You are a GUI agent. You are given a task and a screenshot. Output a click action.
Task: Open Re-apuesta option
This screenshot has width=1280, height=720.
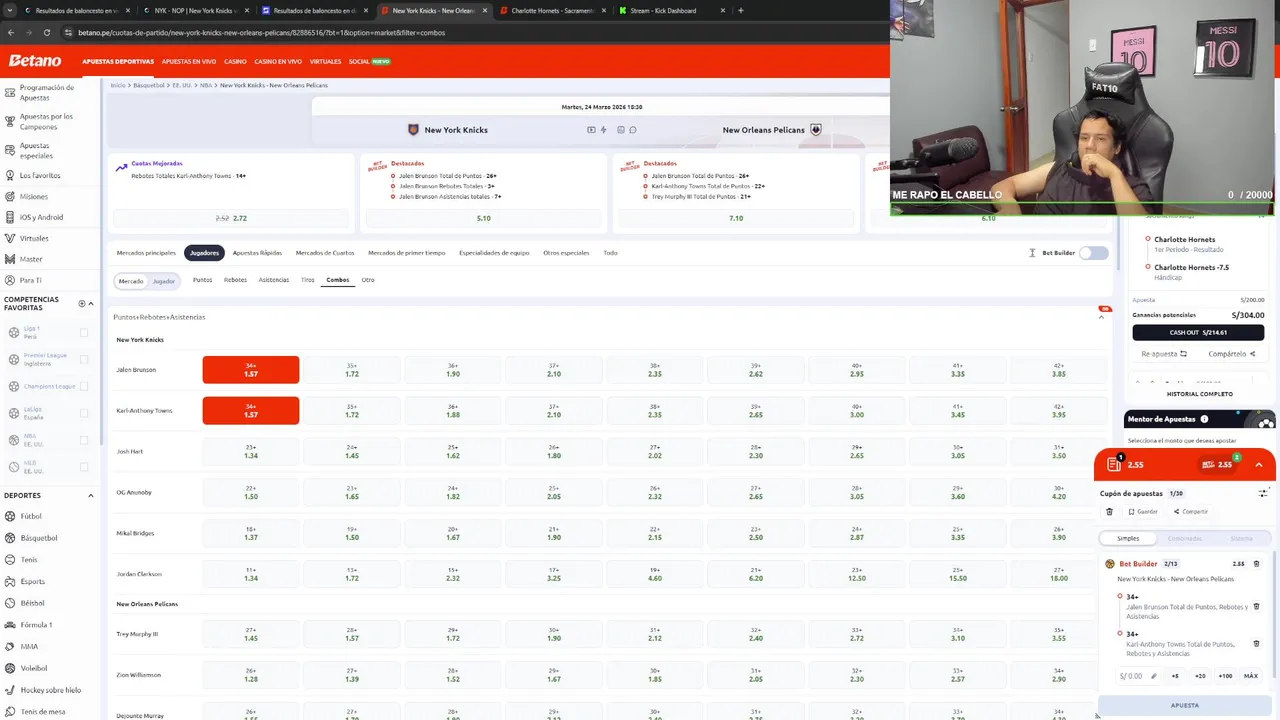pos(1164,354)
